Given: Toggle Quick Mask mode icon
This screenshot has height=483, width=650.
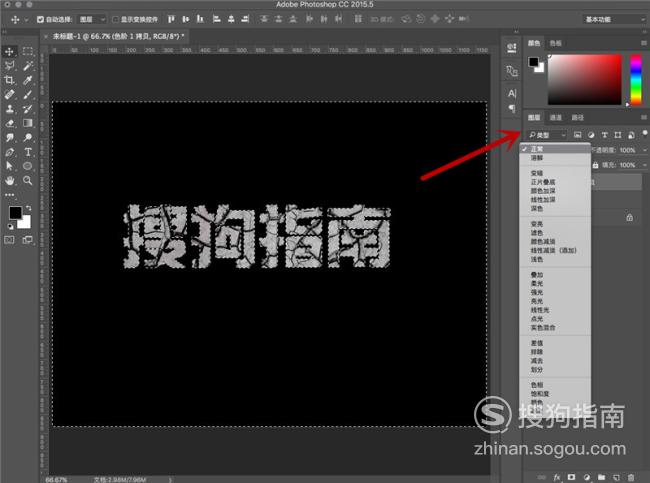Looking at the screenshot, I should click(x=10, y=240).
